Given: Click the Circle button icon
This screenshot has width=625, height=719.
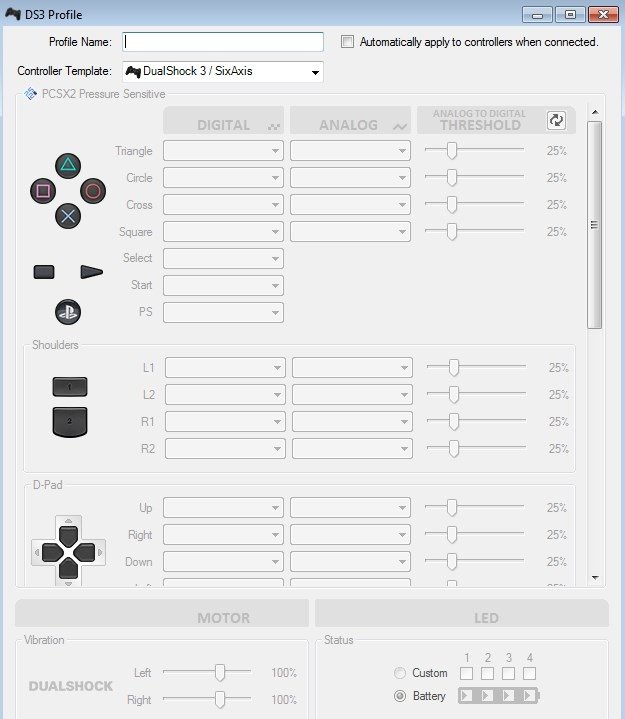Looking at the screenshot, I should pyautogui.click(x=93, y=191).
